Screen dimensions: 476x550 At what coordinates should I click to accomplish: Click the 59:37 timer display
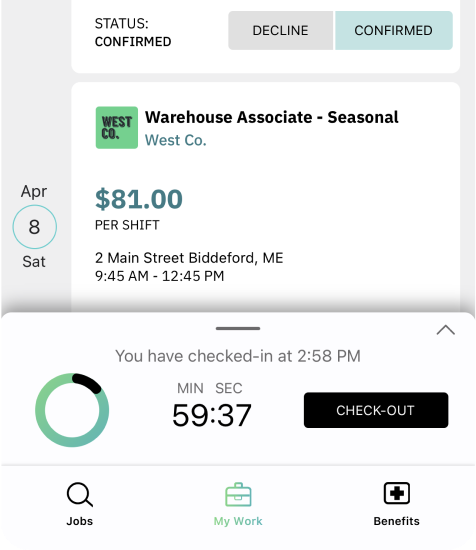point(212,415)
